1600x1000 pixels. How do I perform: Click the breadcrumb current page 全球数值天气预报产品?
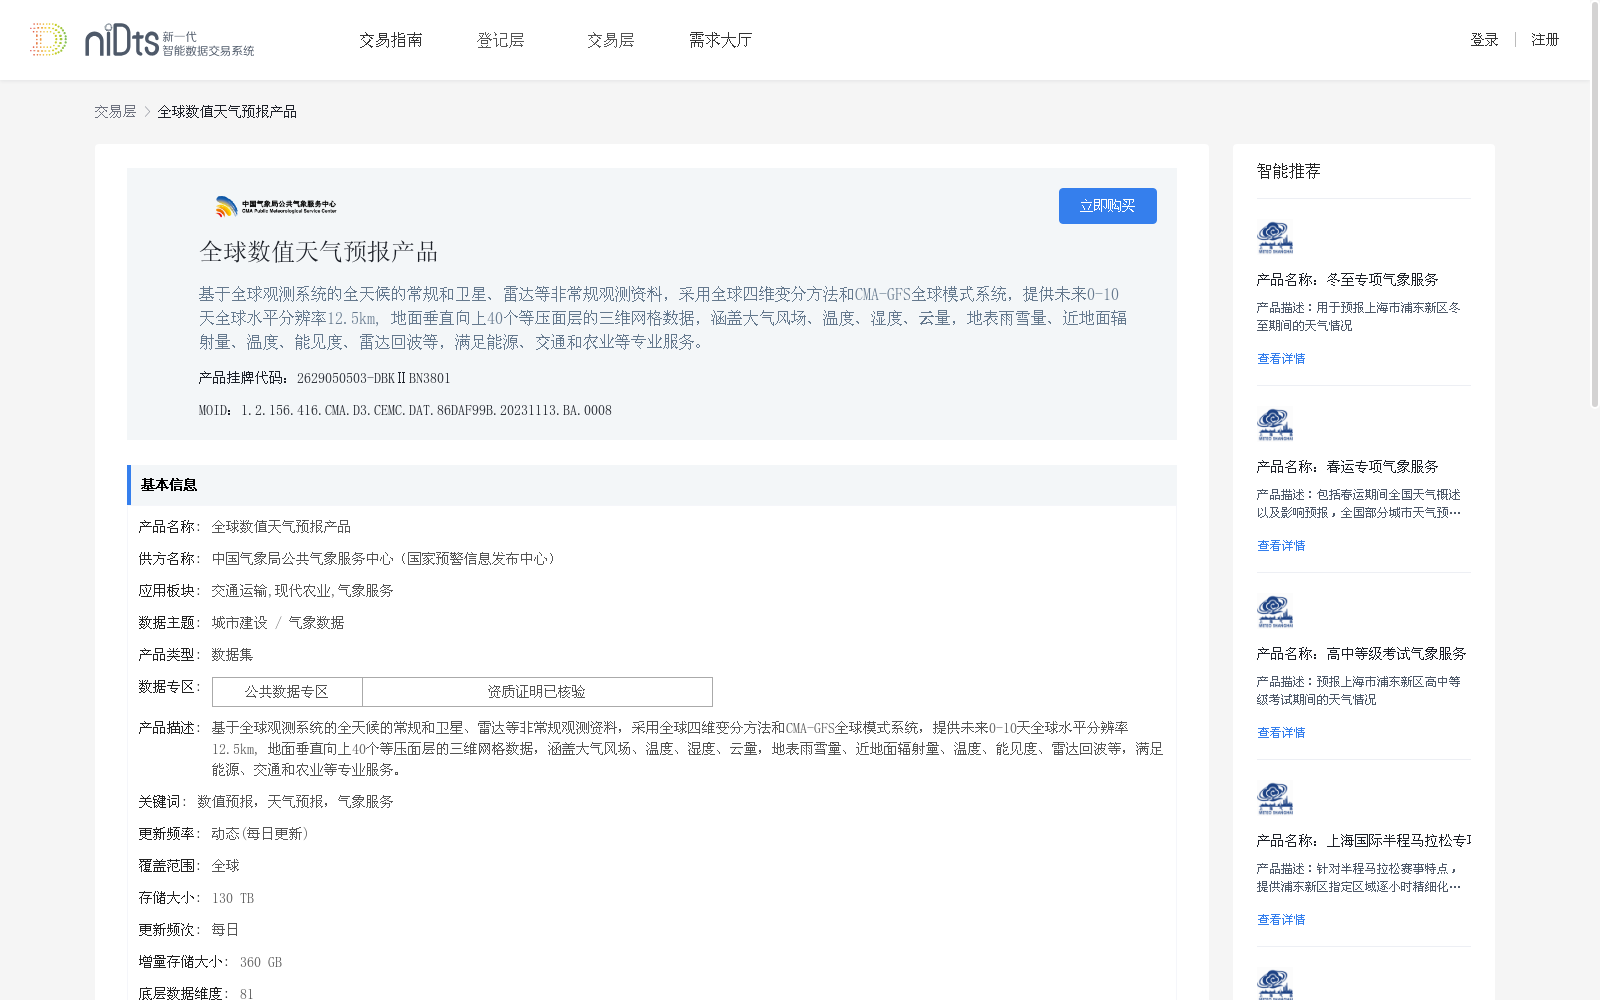pos(227,112)
